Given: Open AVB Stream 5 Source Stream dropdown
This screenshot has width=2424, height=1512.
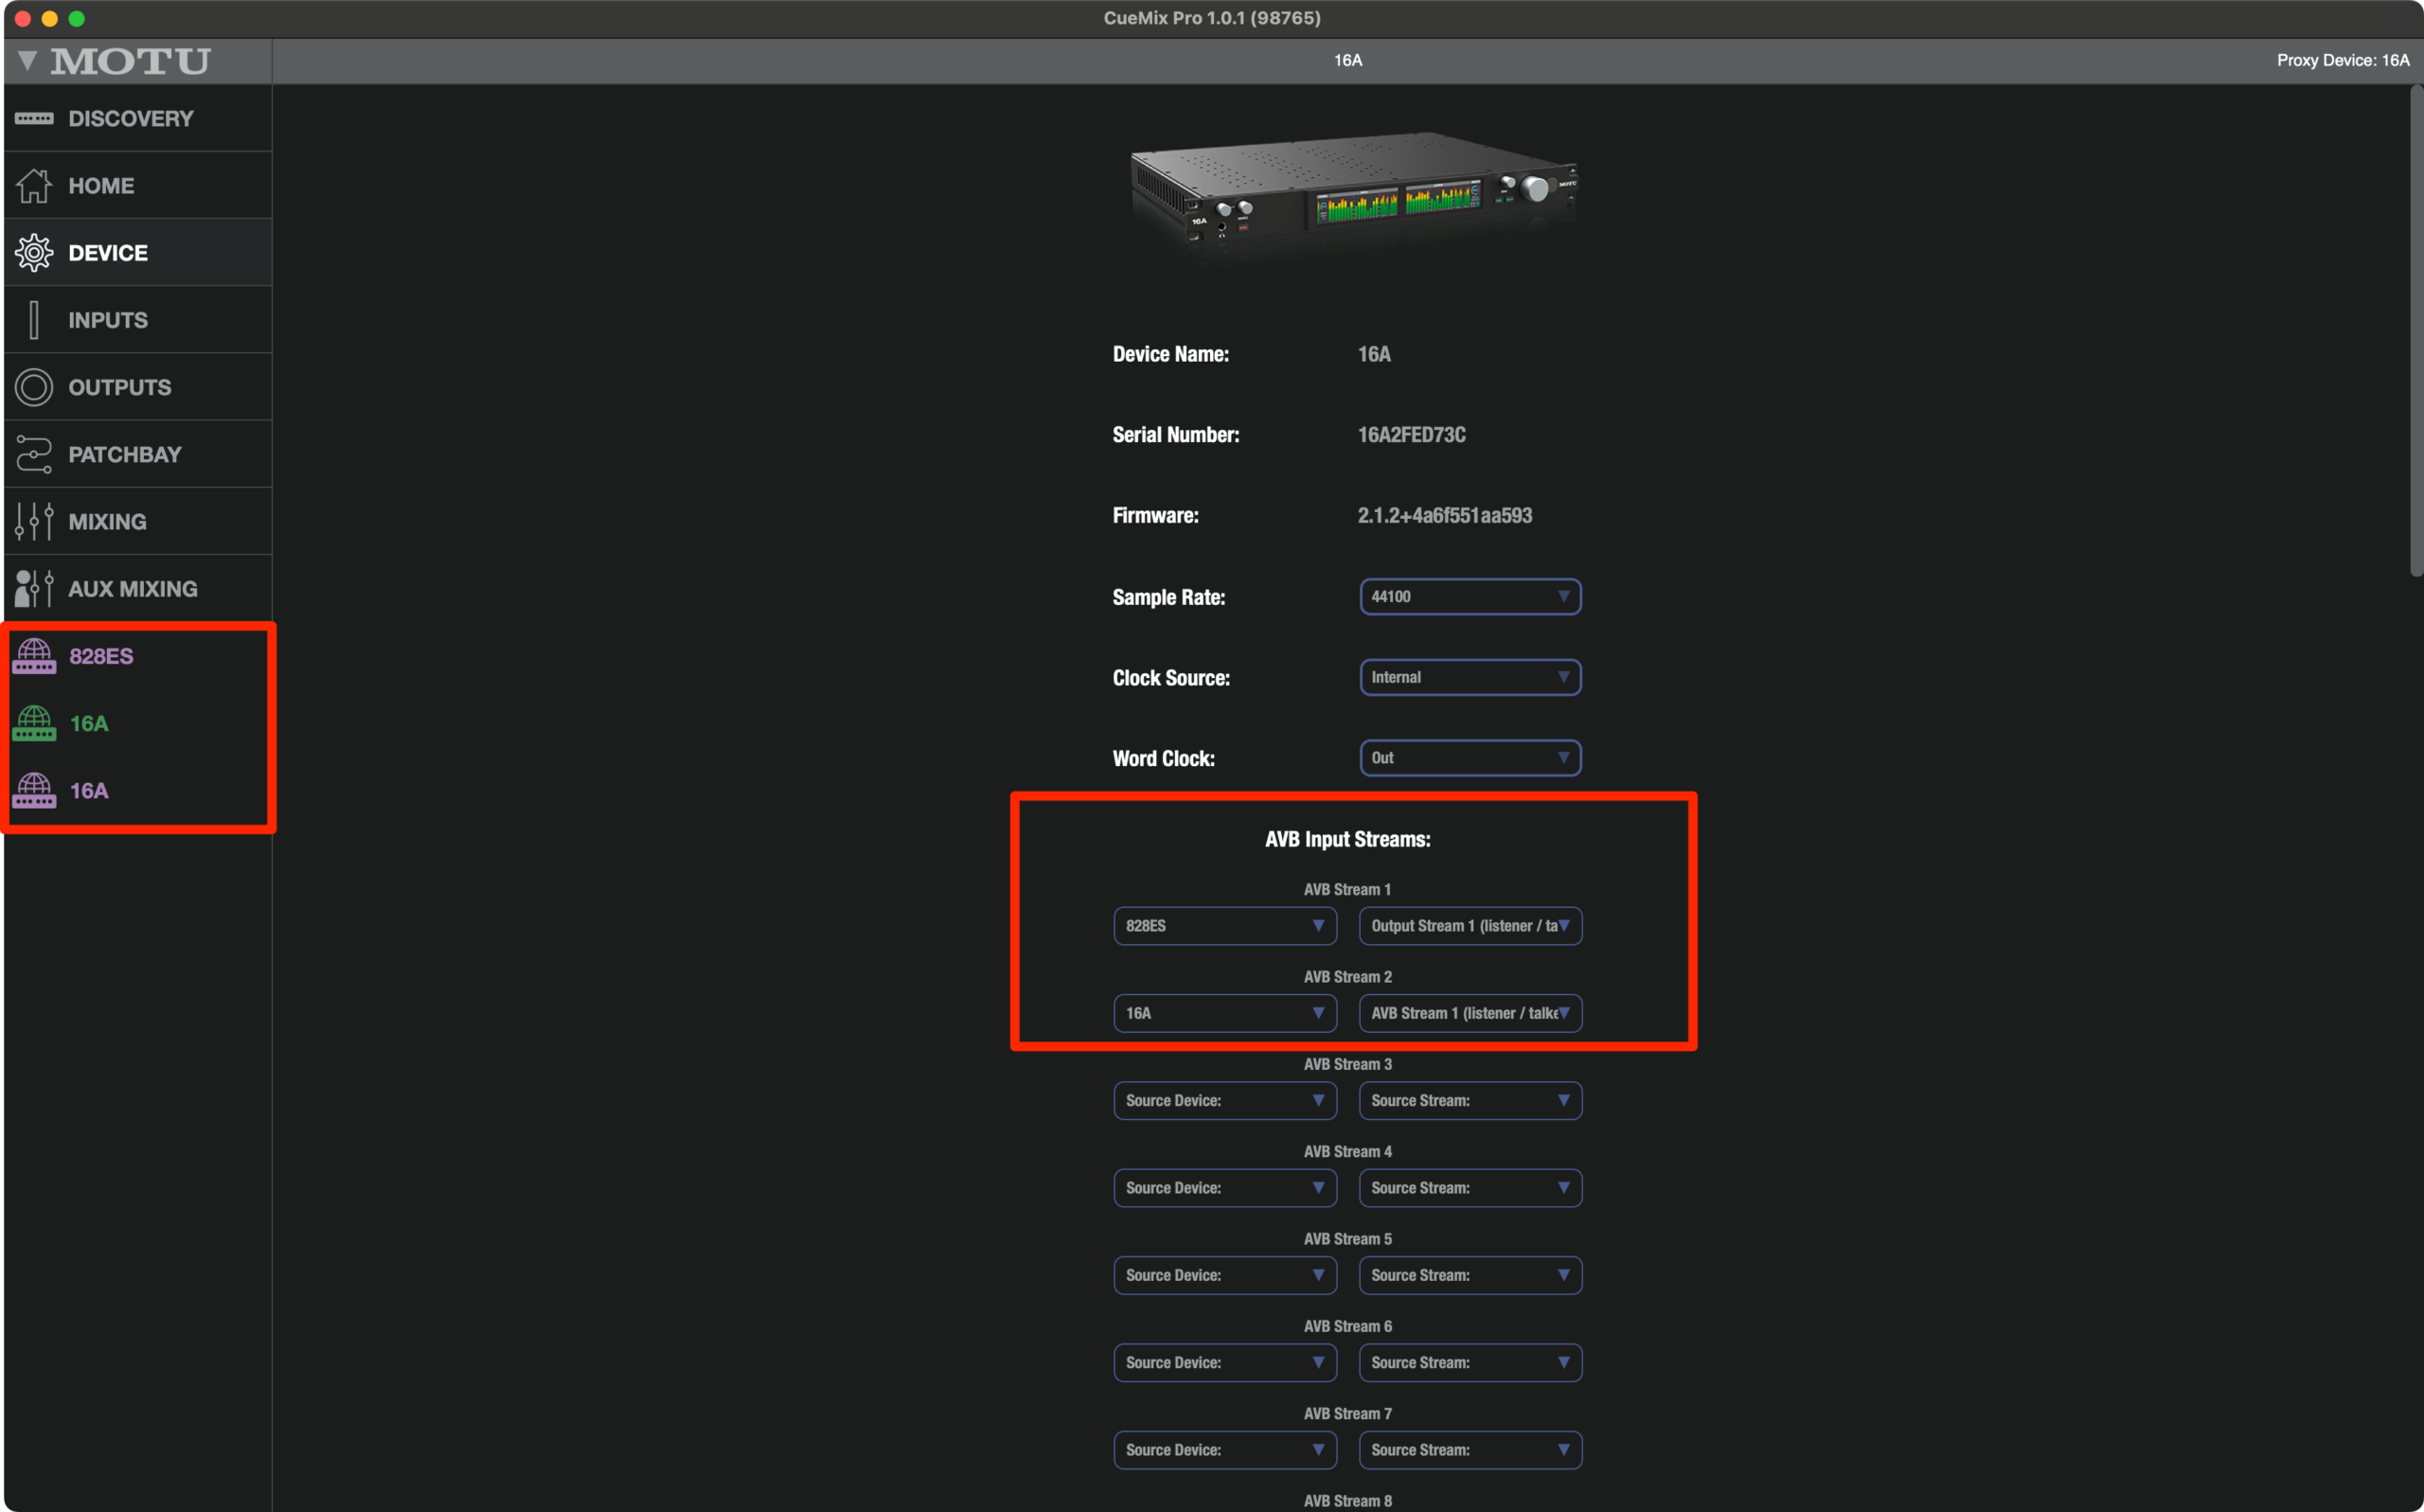Looking at the screenshot, I should click(1470, 1274).
